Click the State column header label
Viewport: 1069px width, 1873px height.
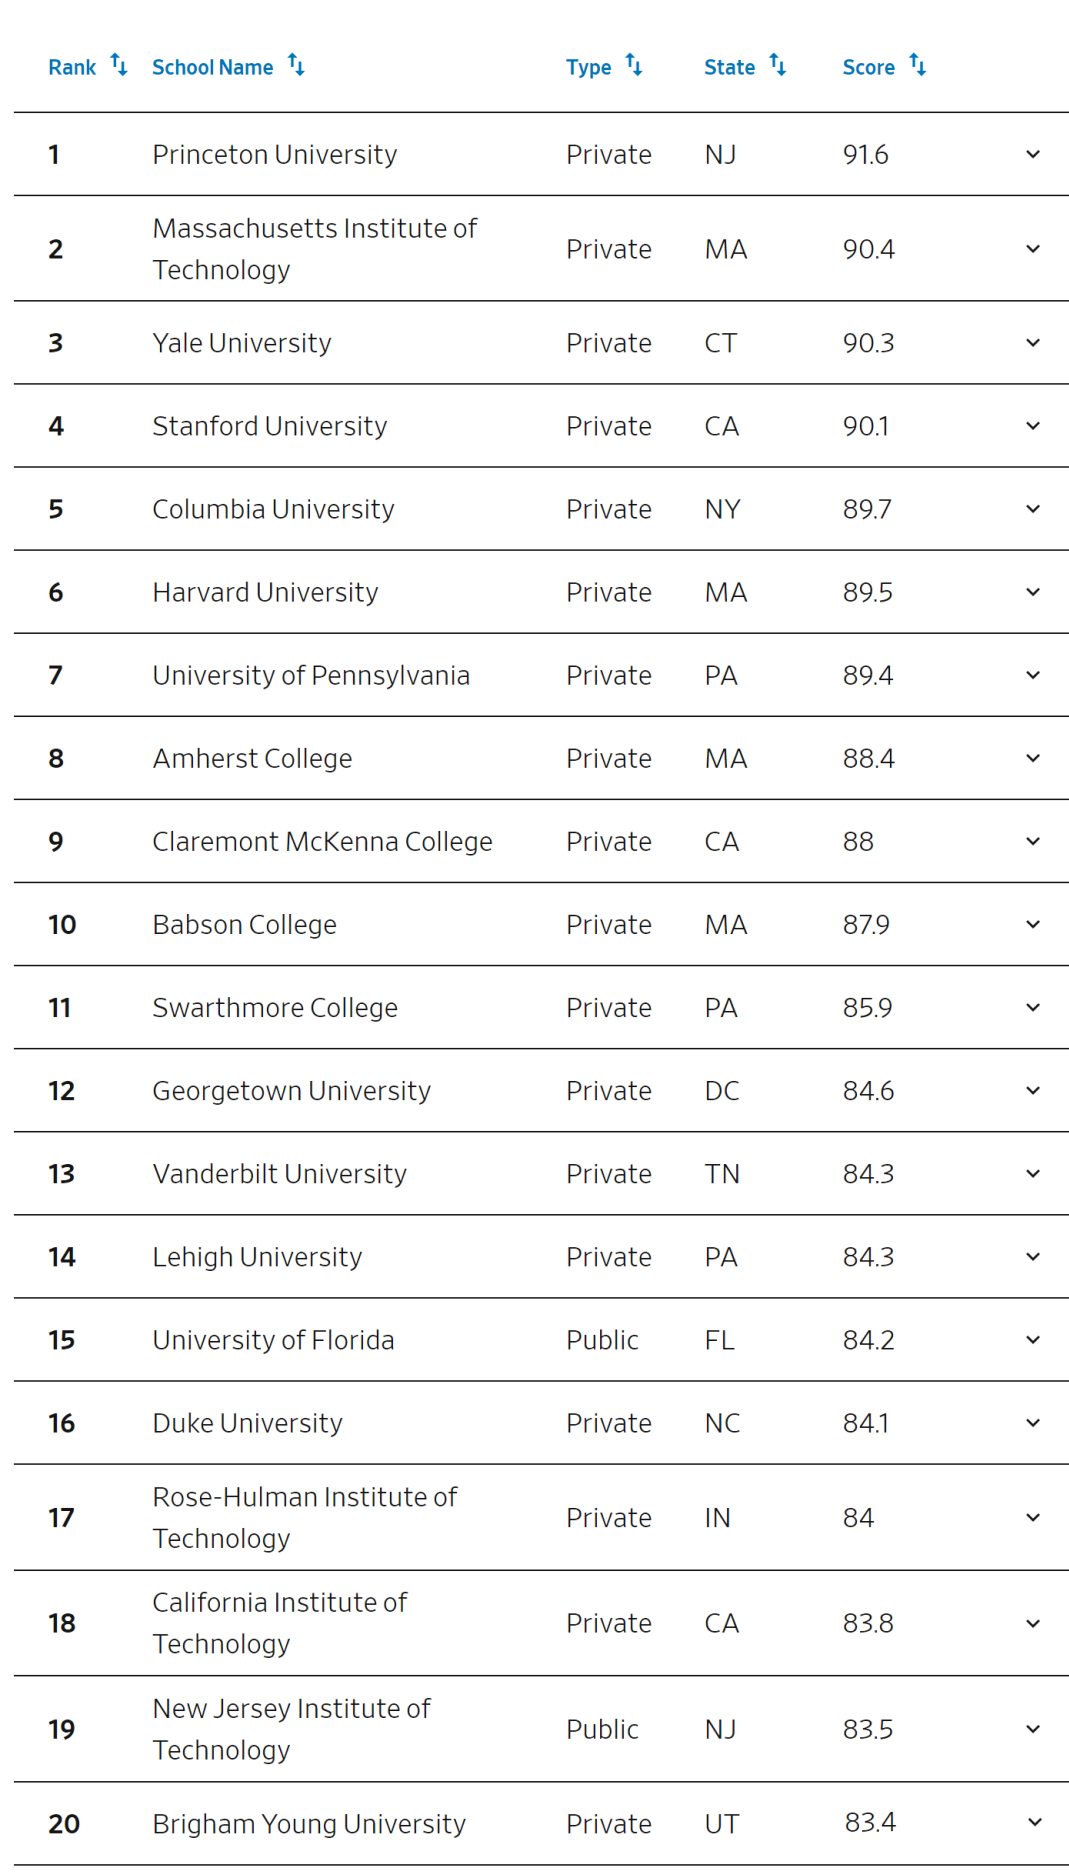(729, 67)
